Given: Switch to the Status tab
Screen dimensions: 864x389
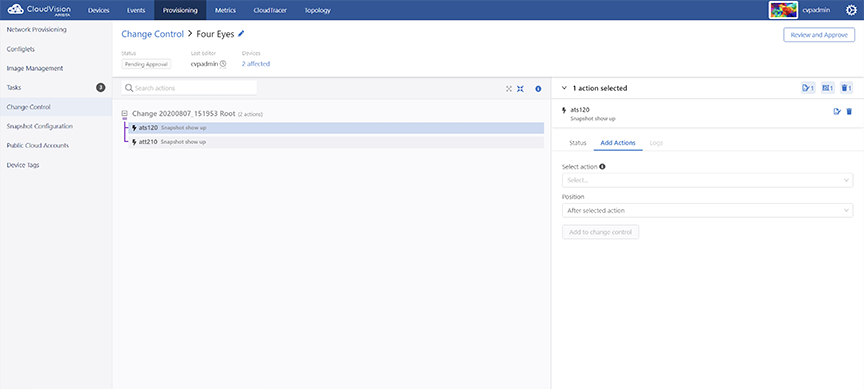Looking at the screenshot, I should [x=577, y=143].
